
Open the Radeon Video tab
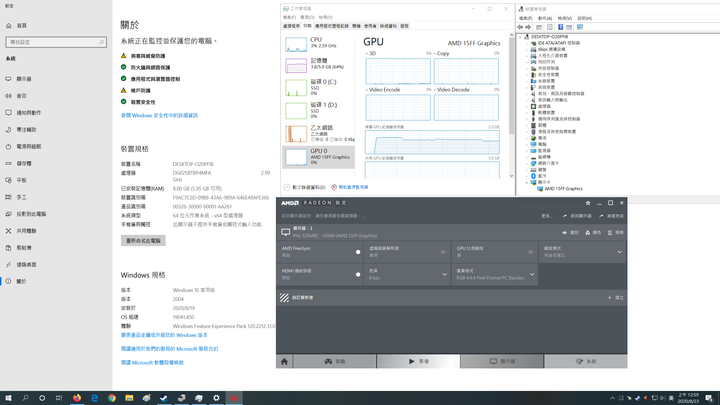point(418,361)
